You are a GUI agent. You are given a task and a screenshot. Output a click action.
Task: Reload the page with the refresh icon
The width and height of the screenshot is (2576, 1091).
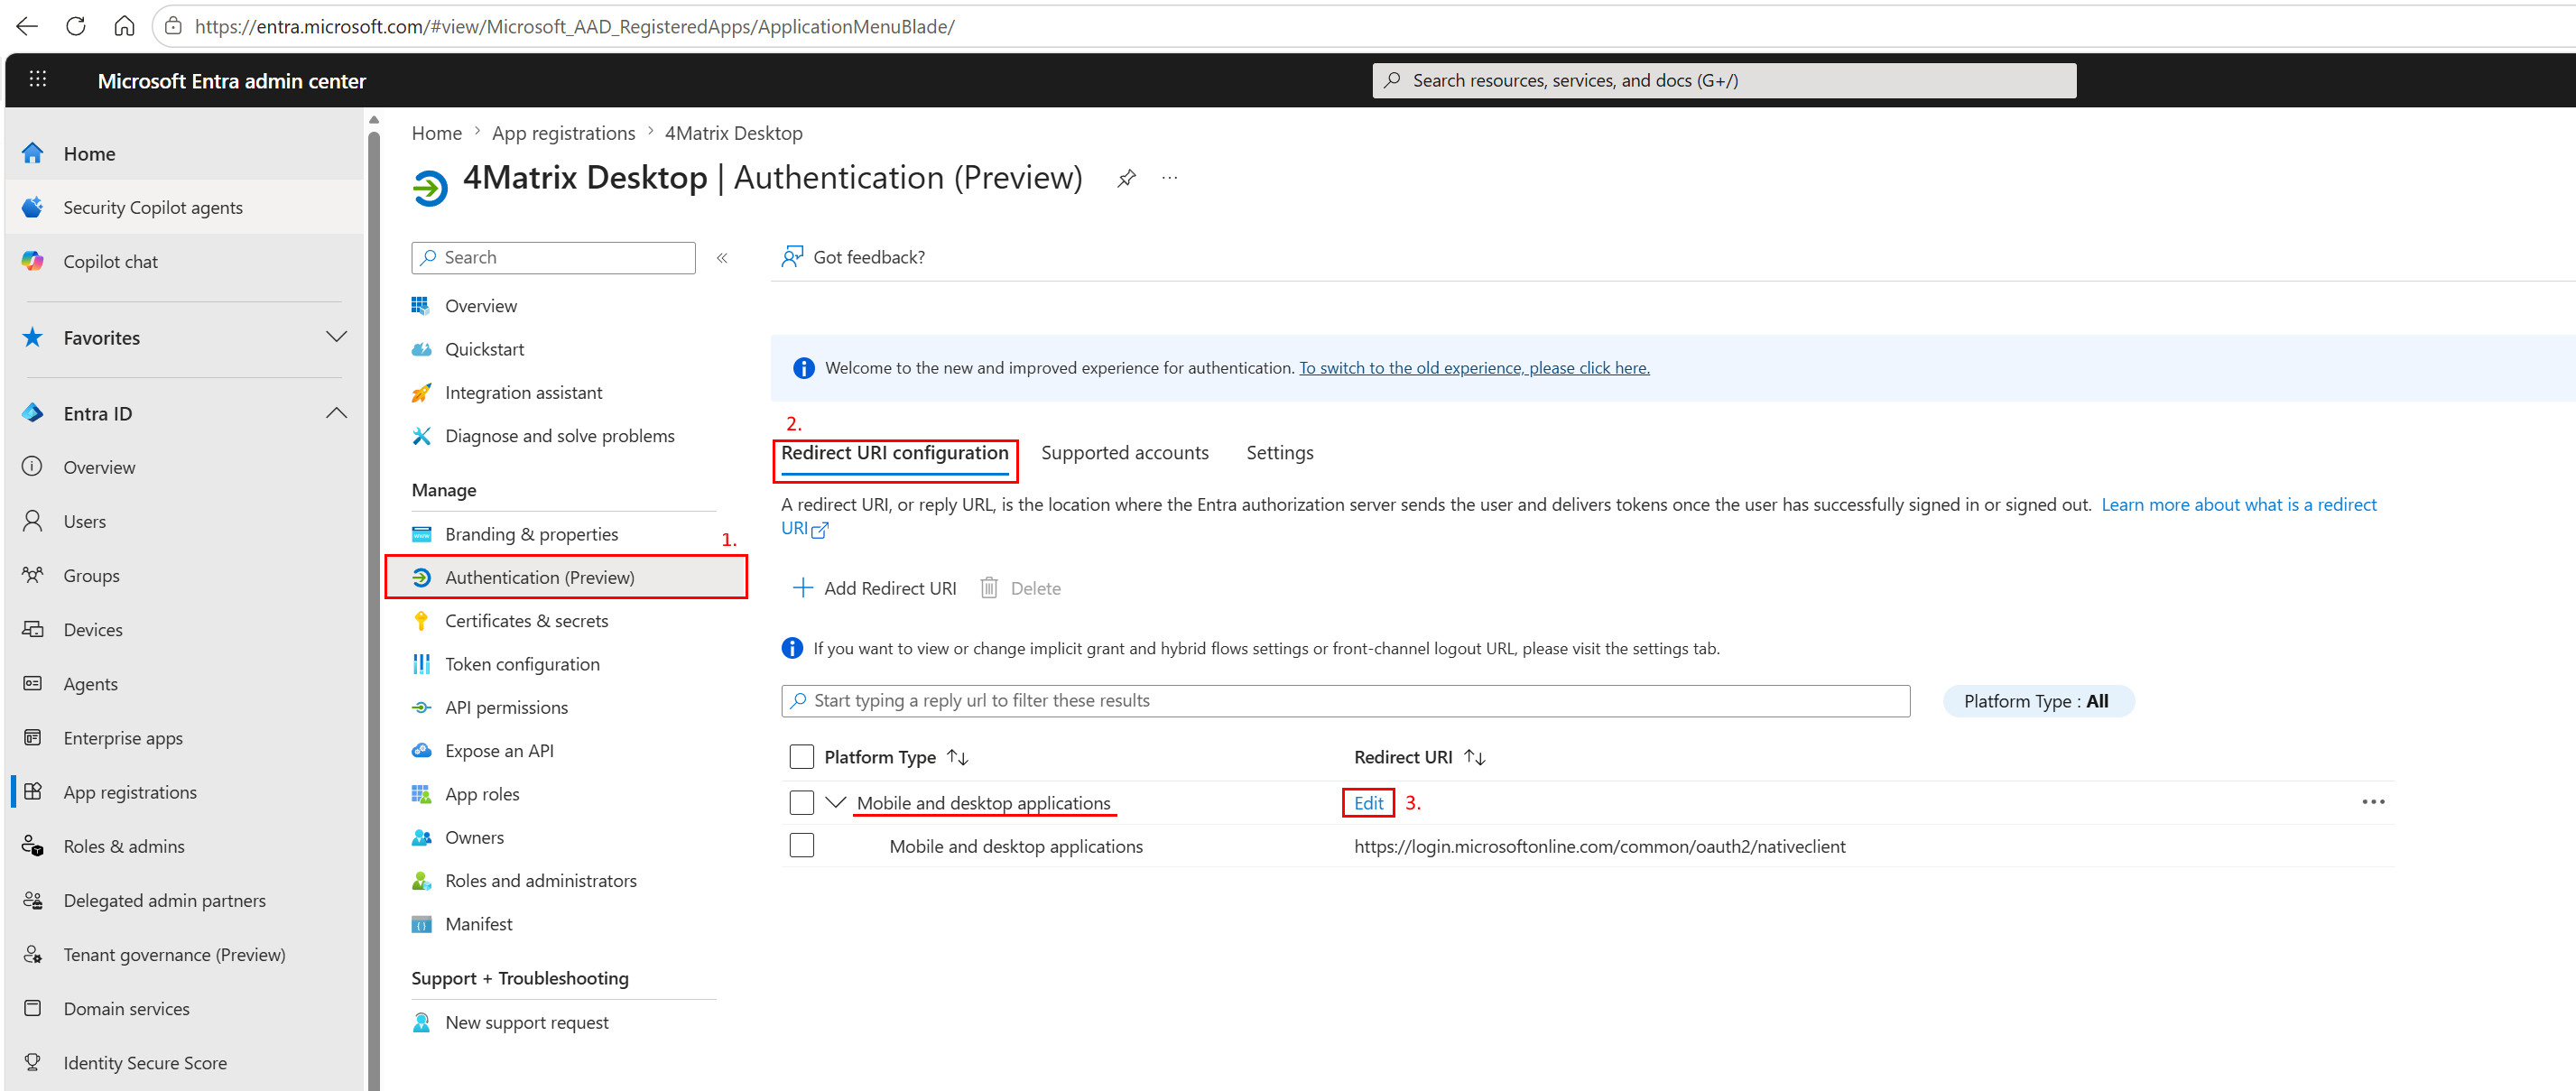click(76, 26)
